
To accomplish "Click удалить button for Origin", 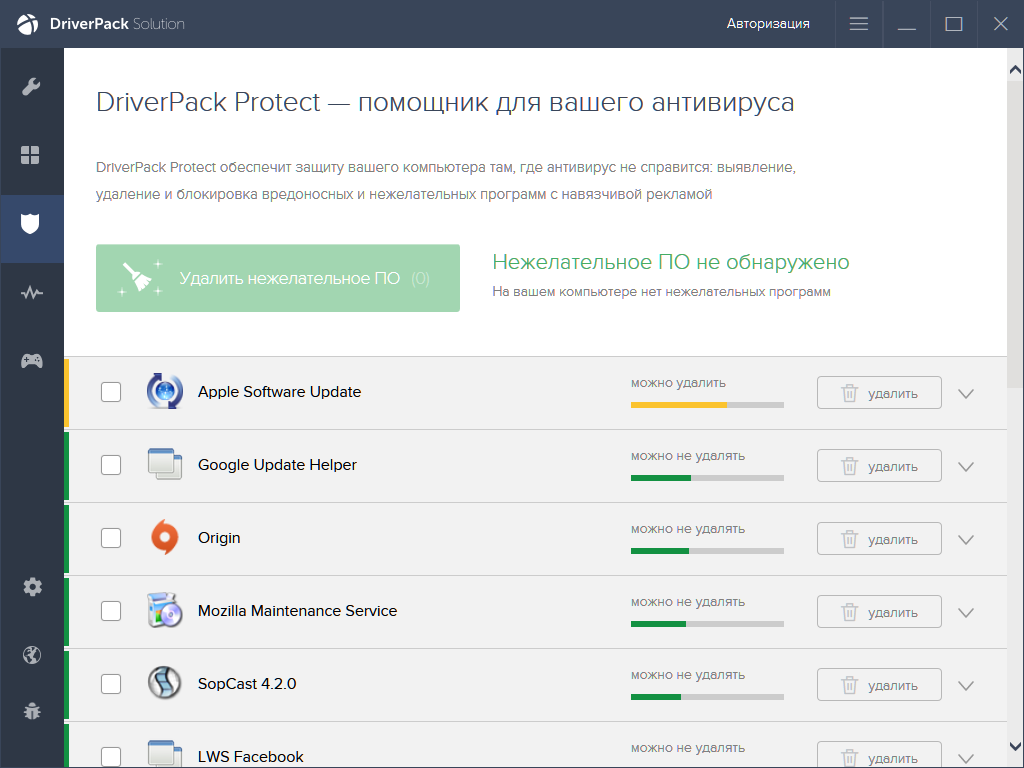I will [879, 539].
